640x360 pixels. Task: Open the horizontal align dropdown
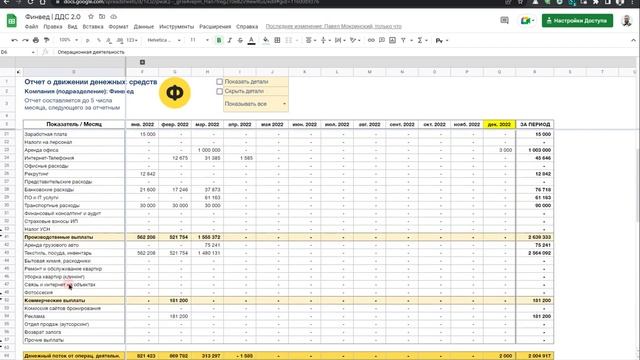pos(311,40)
